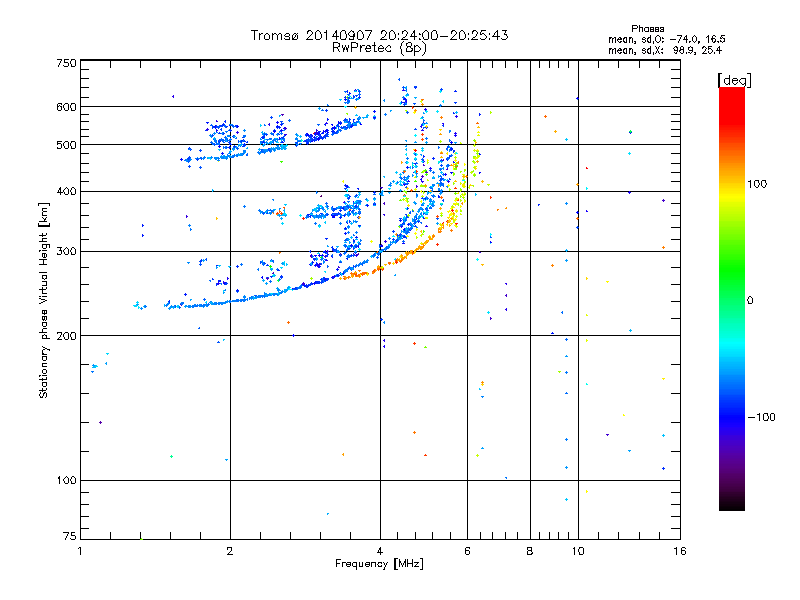The height and width of the screenshot is (600, 800).
Task: Click the '2' frequency axis tick label
Action: pos(230,551)
